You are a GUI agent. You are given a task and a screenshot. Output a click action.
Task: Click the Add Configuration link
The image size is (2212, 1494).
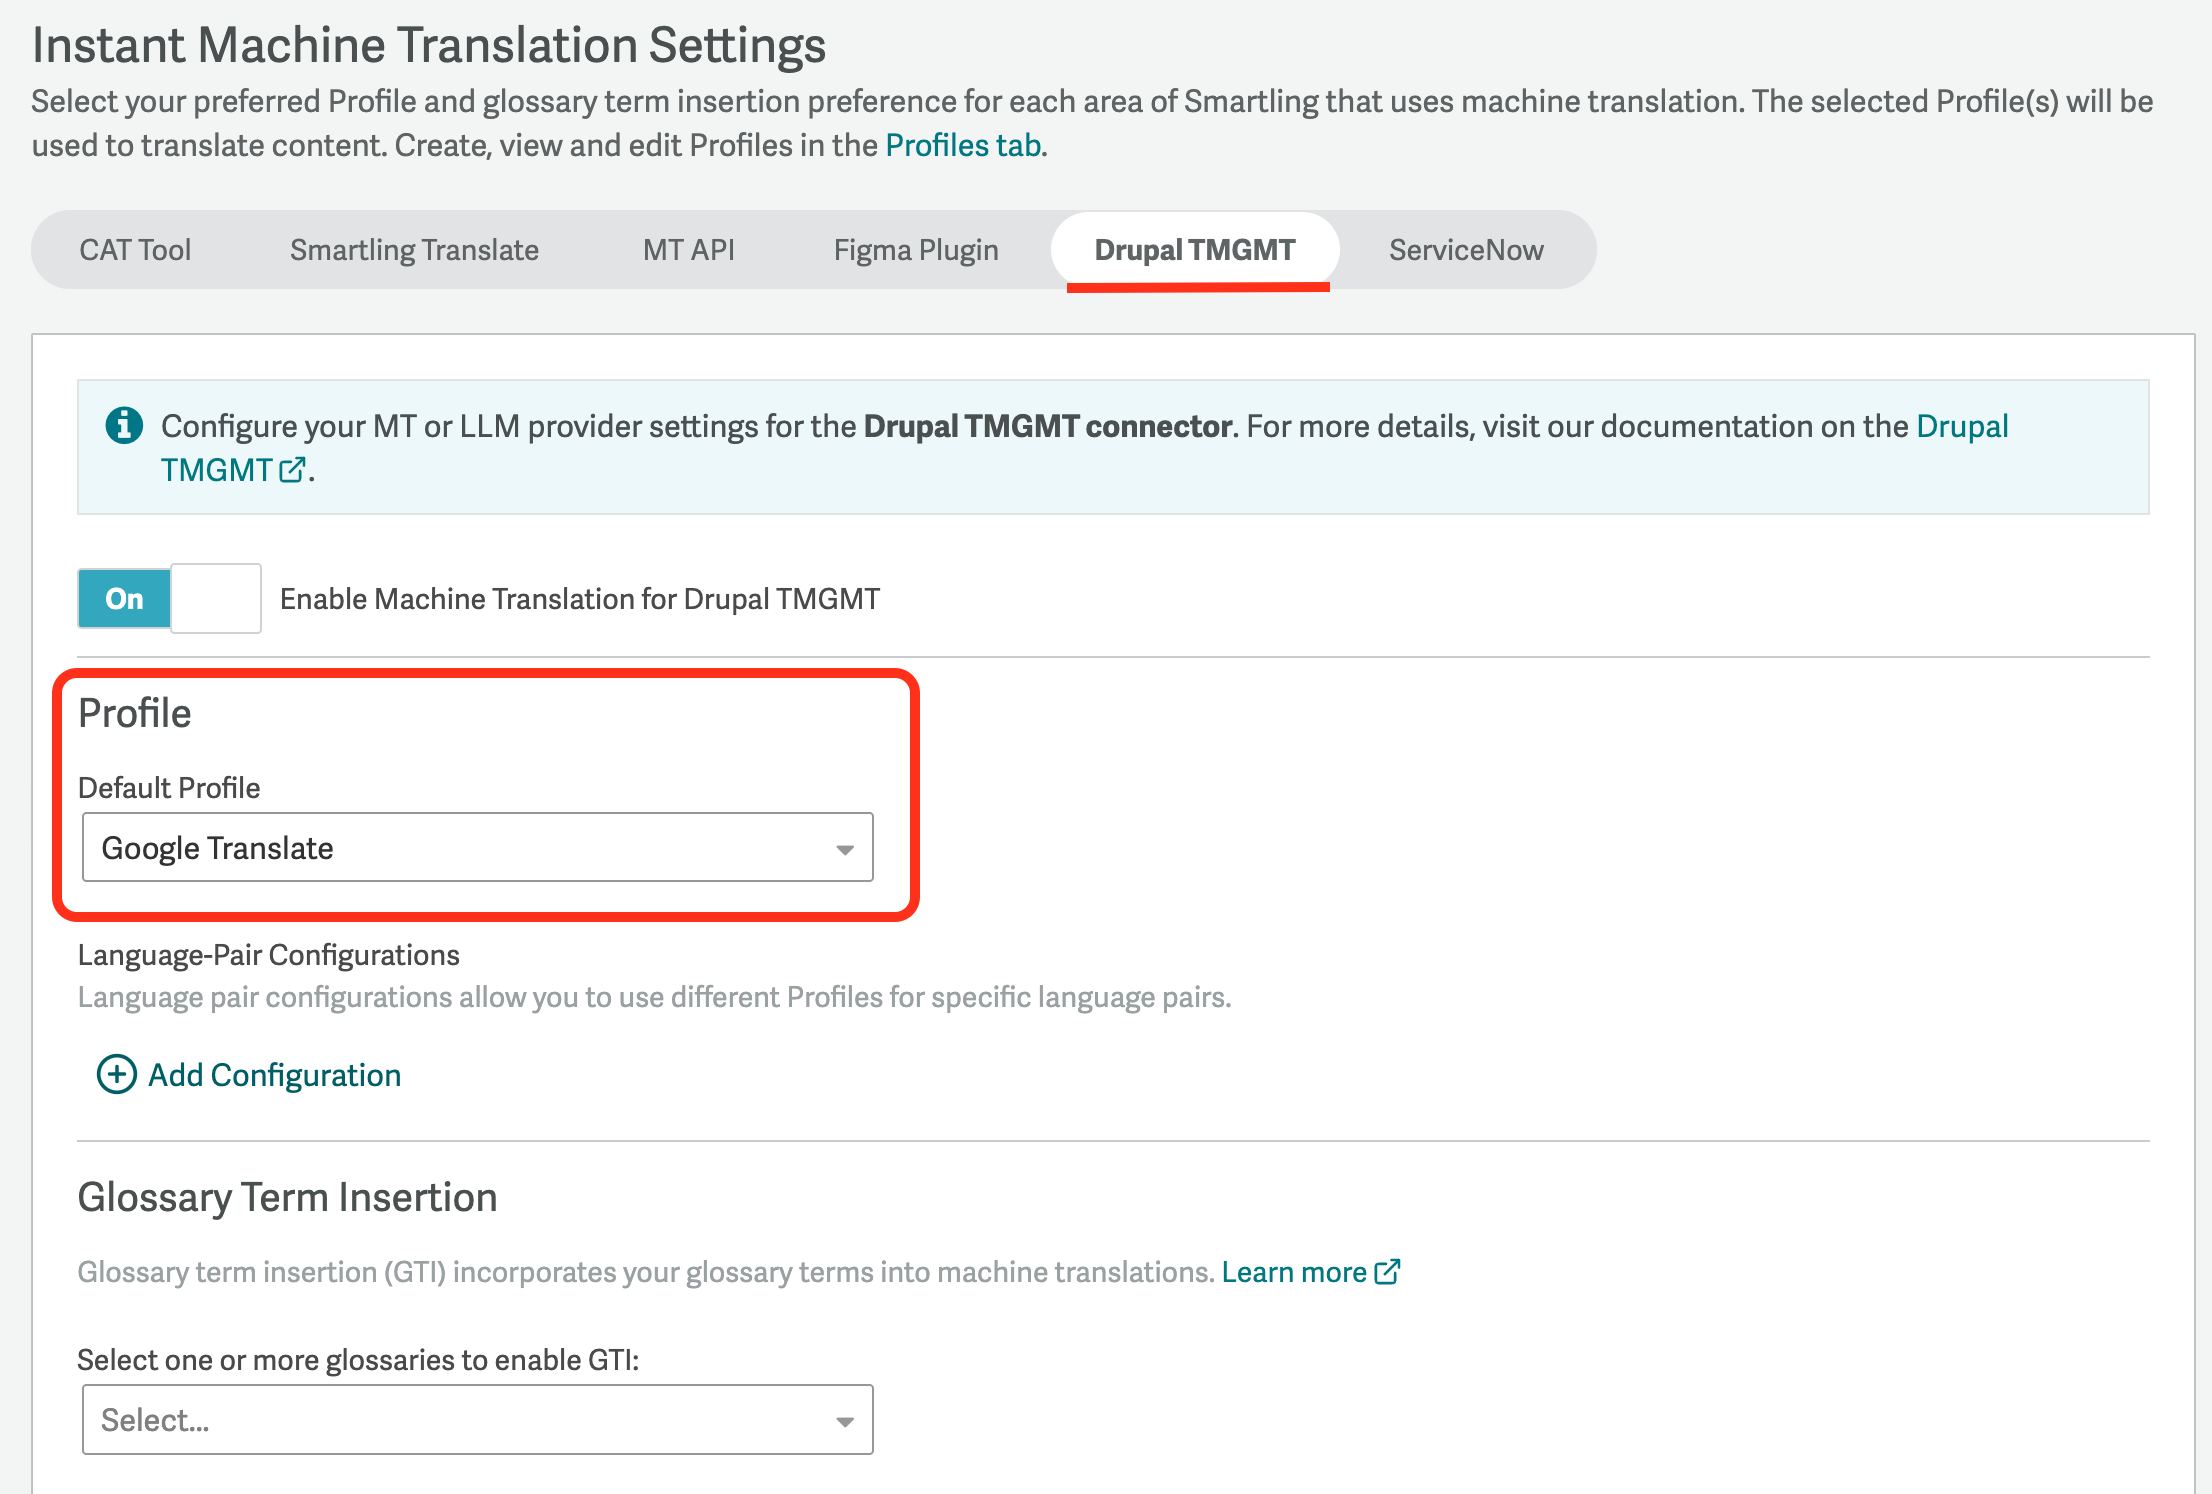point(275,1075)
